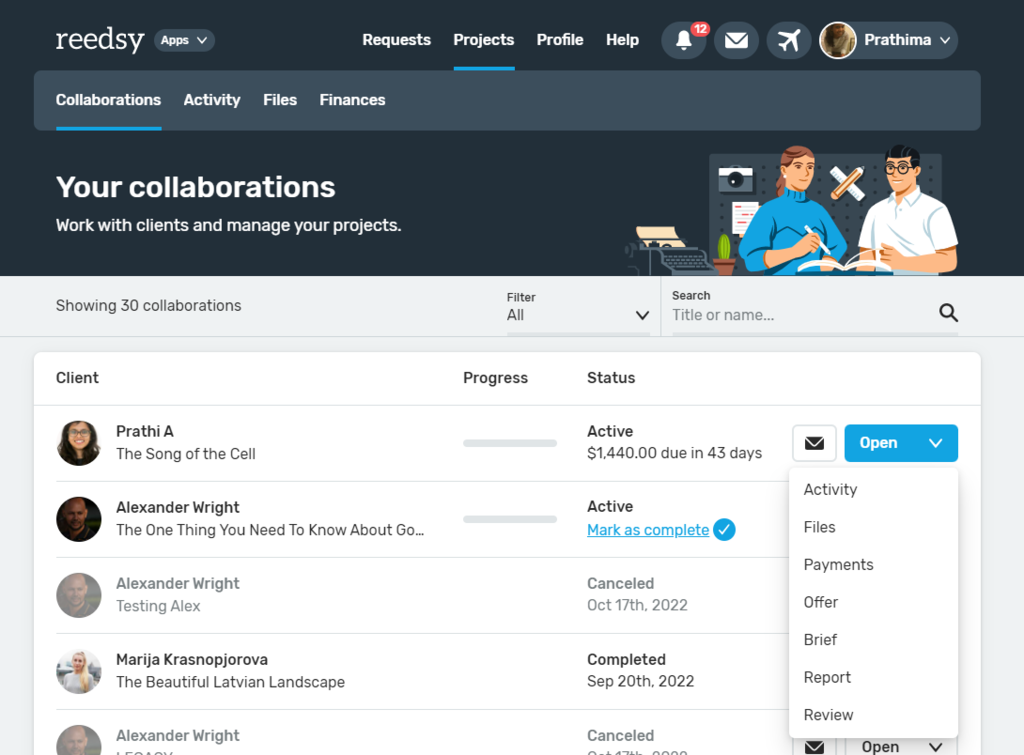Click The Song of the Cell progress bar
The image size is (1024, 755).
click(509, 443)
